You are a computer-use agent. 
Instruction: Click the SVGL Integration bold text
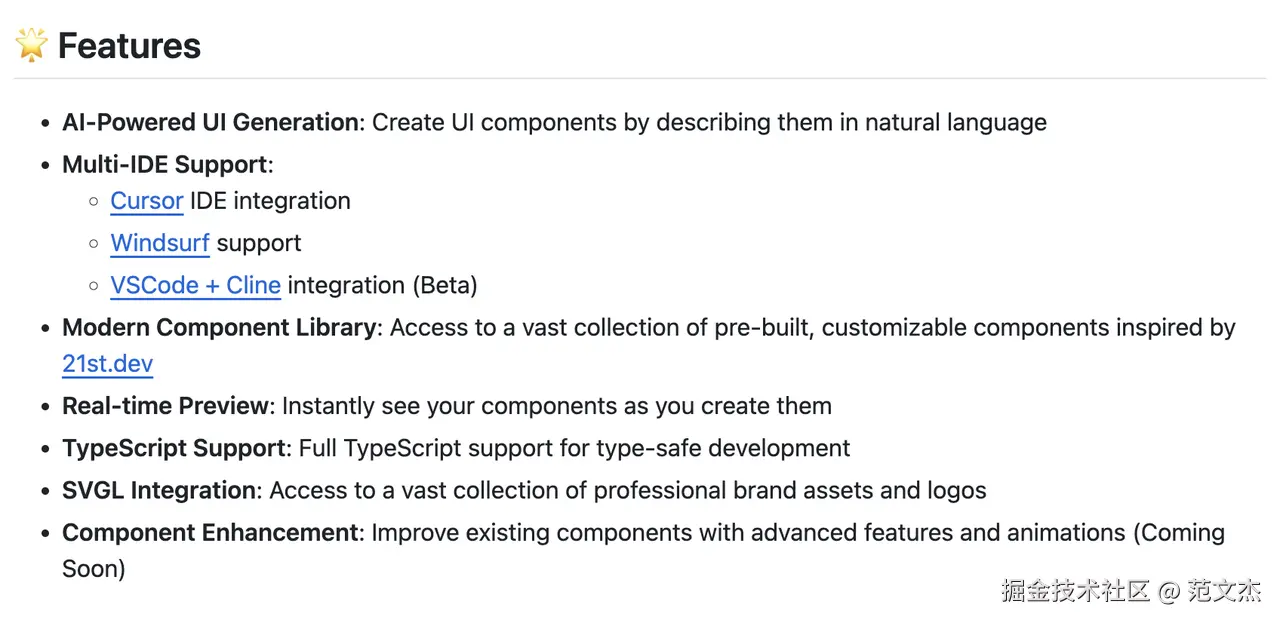pyautogui.click(x=158, y=490)
